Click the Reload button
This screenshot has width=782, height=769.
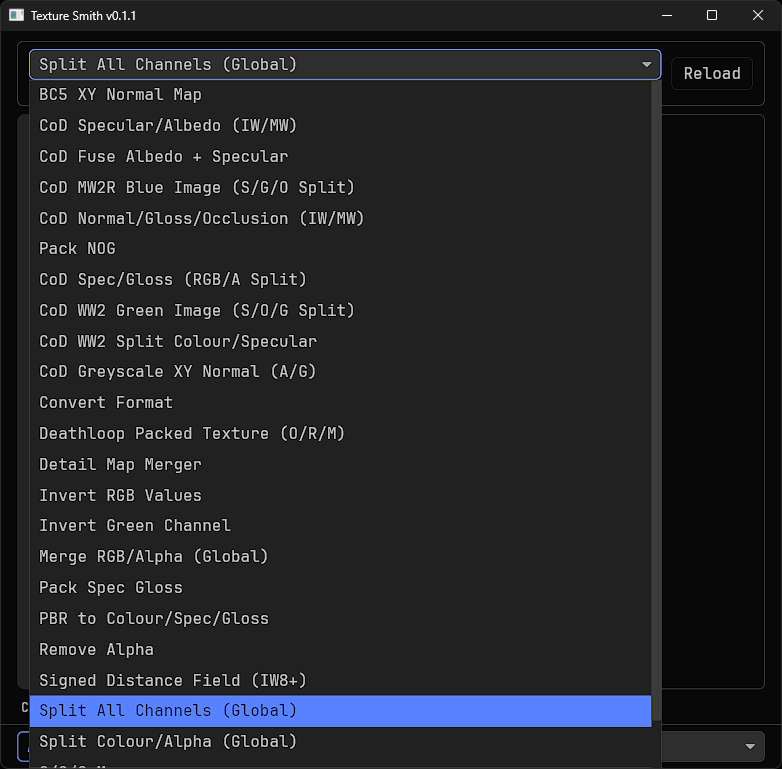click(712, 73)
